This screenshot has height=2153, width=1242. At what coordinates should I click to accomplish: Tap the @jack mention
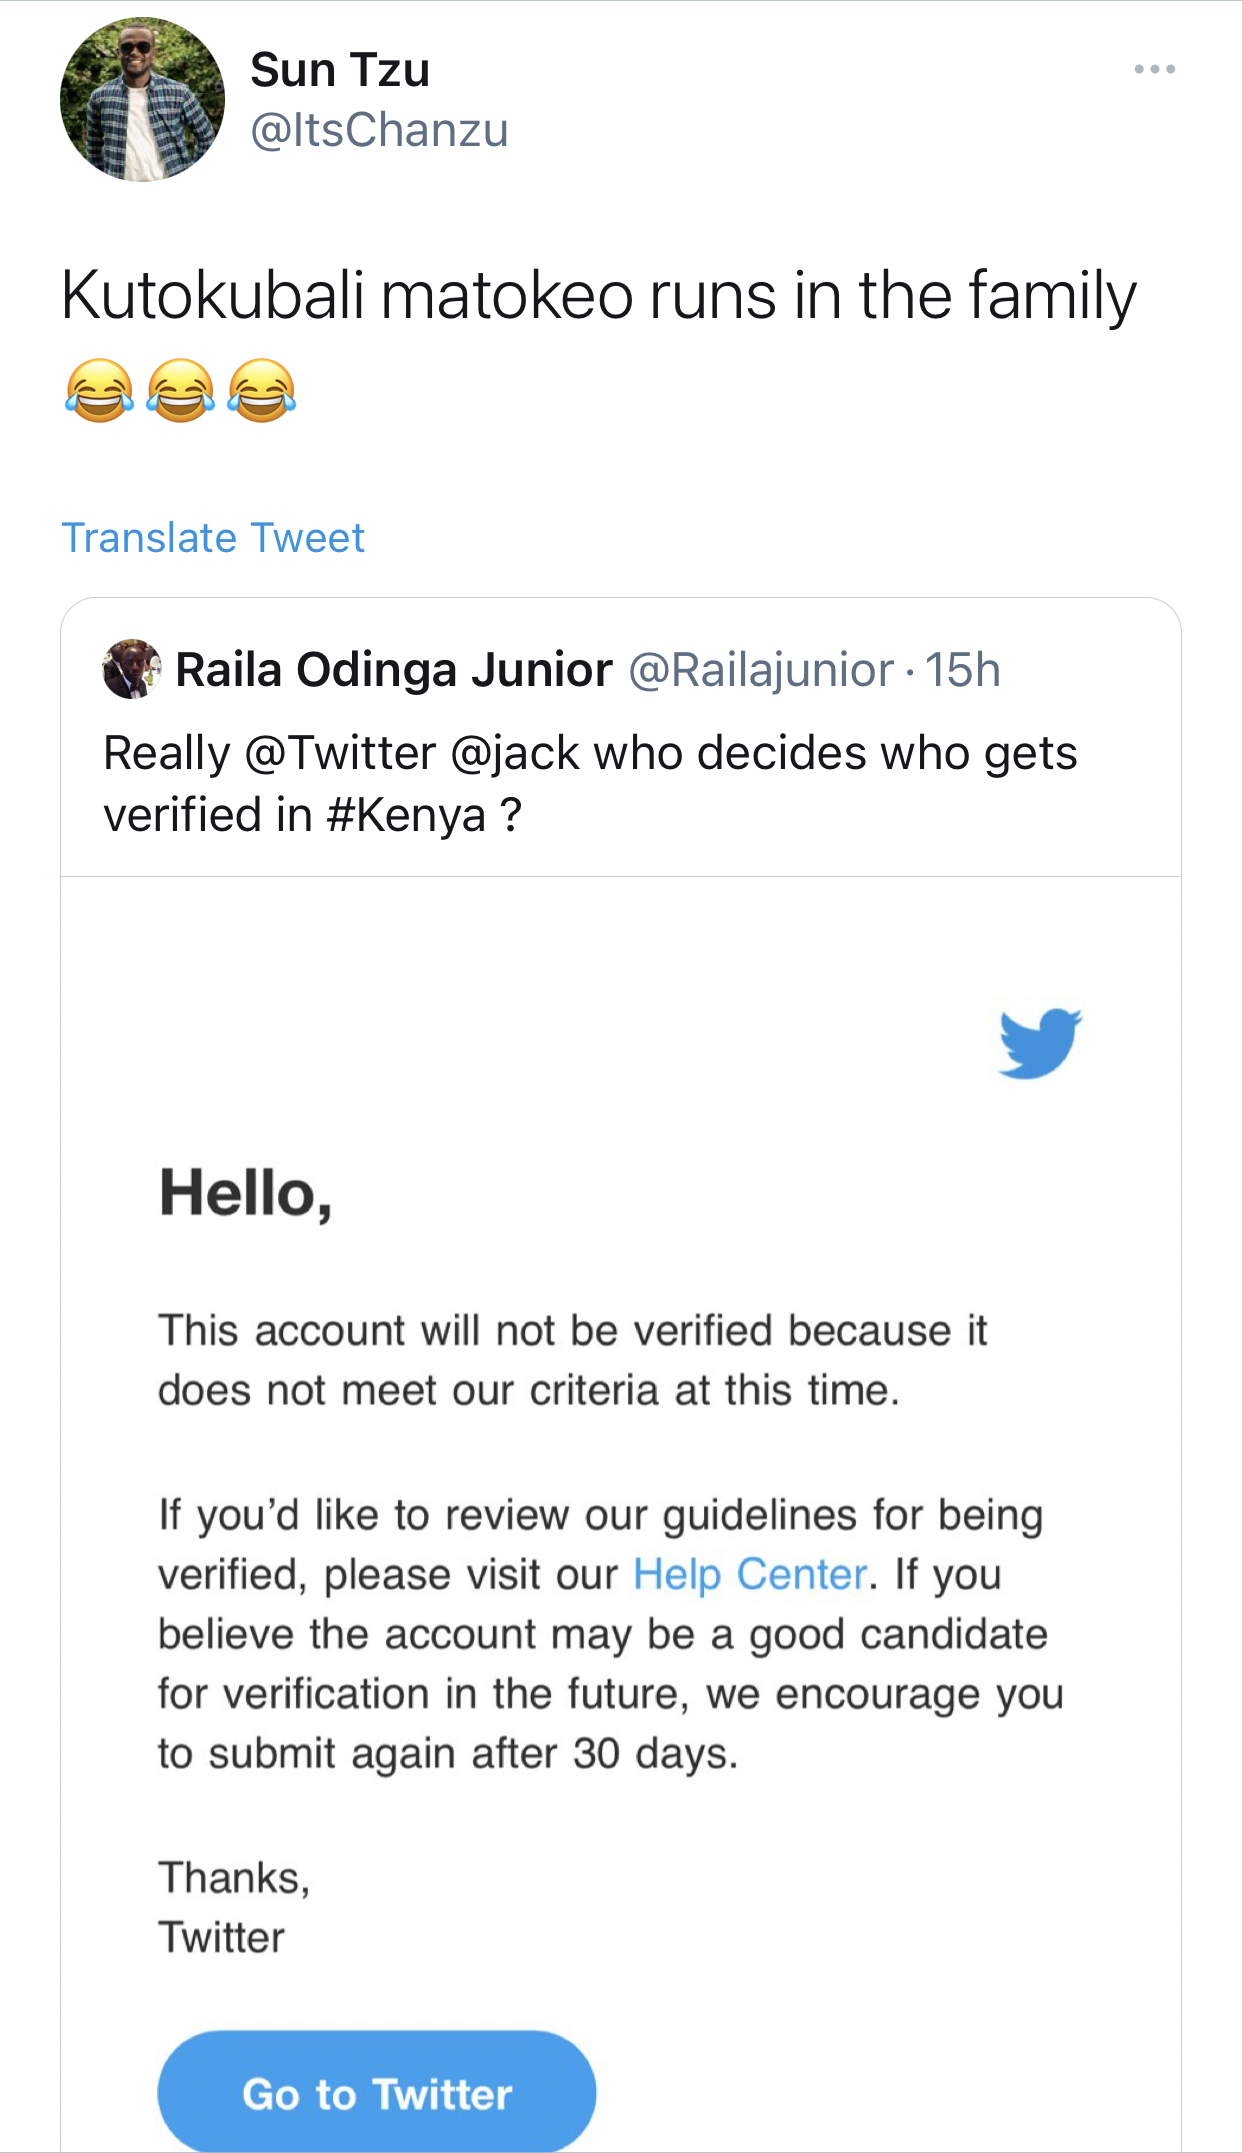[515, 753]
